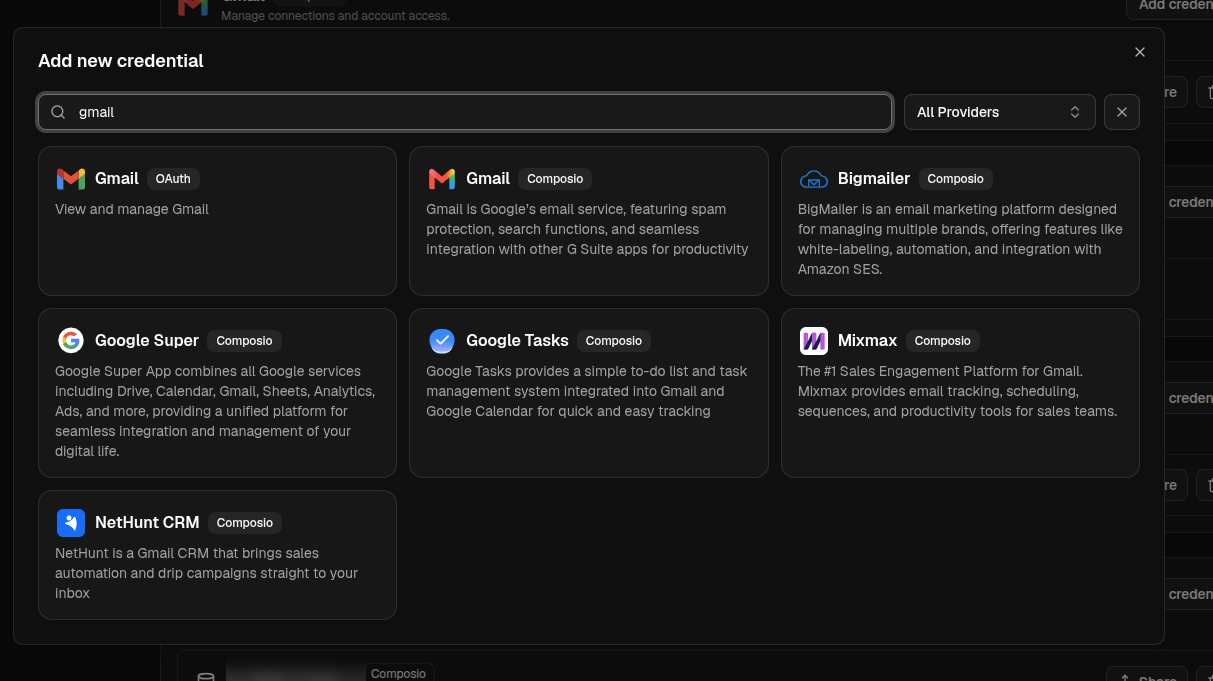Choose the Bigmailer credential card
1213x681 pixels.
pos(960,221)
